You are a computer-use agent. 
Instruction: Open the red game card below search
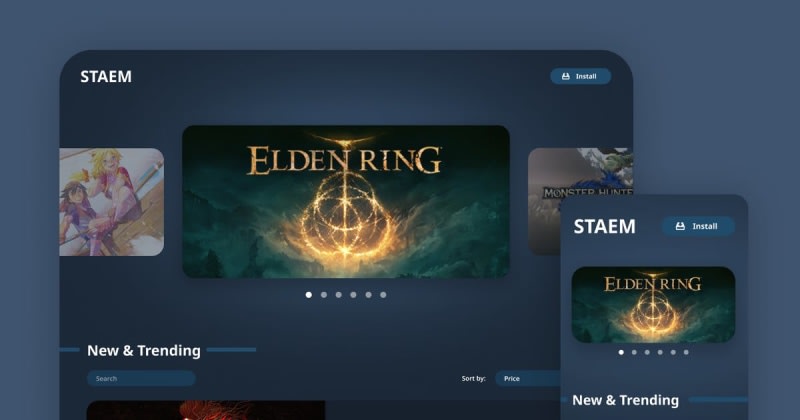[206, 410]
